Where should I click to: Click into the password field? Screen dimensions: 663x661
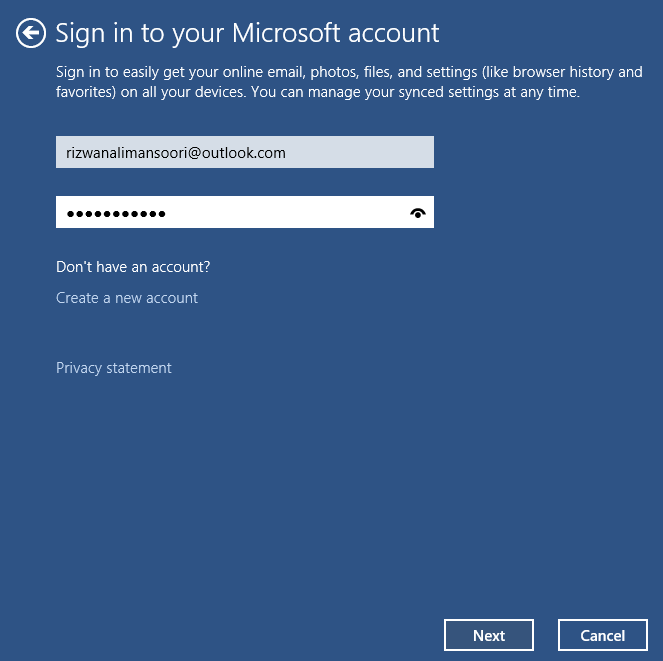tap(245, 212)
